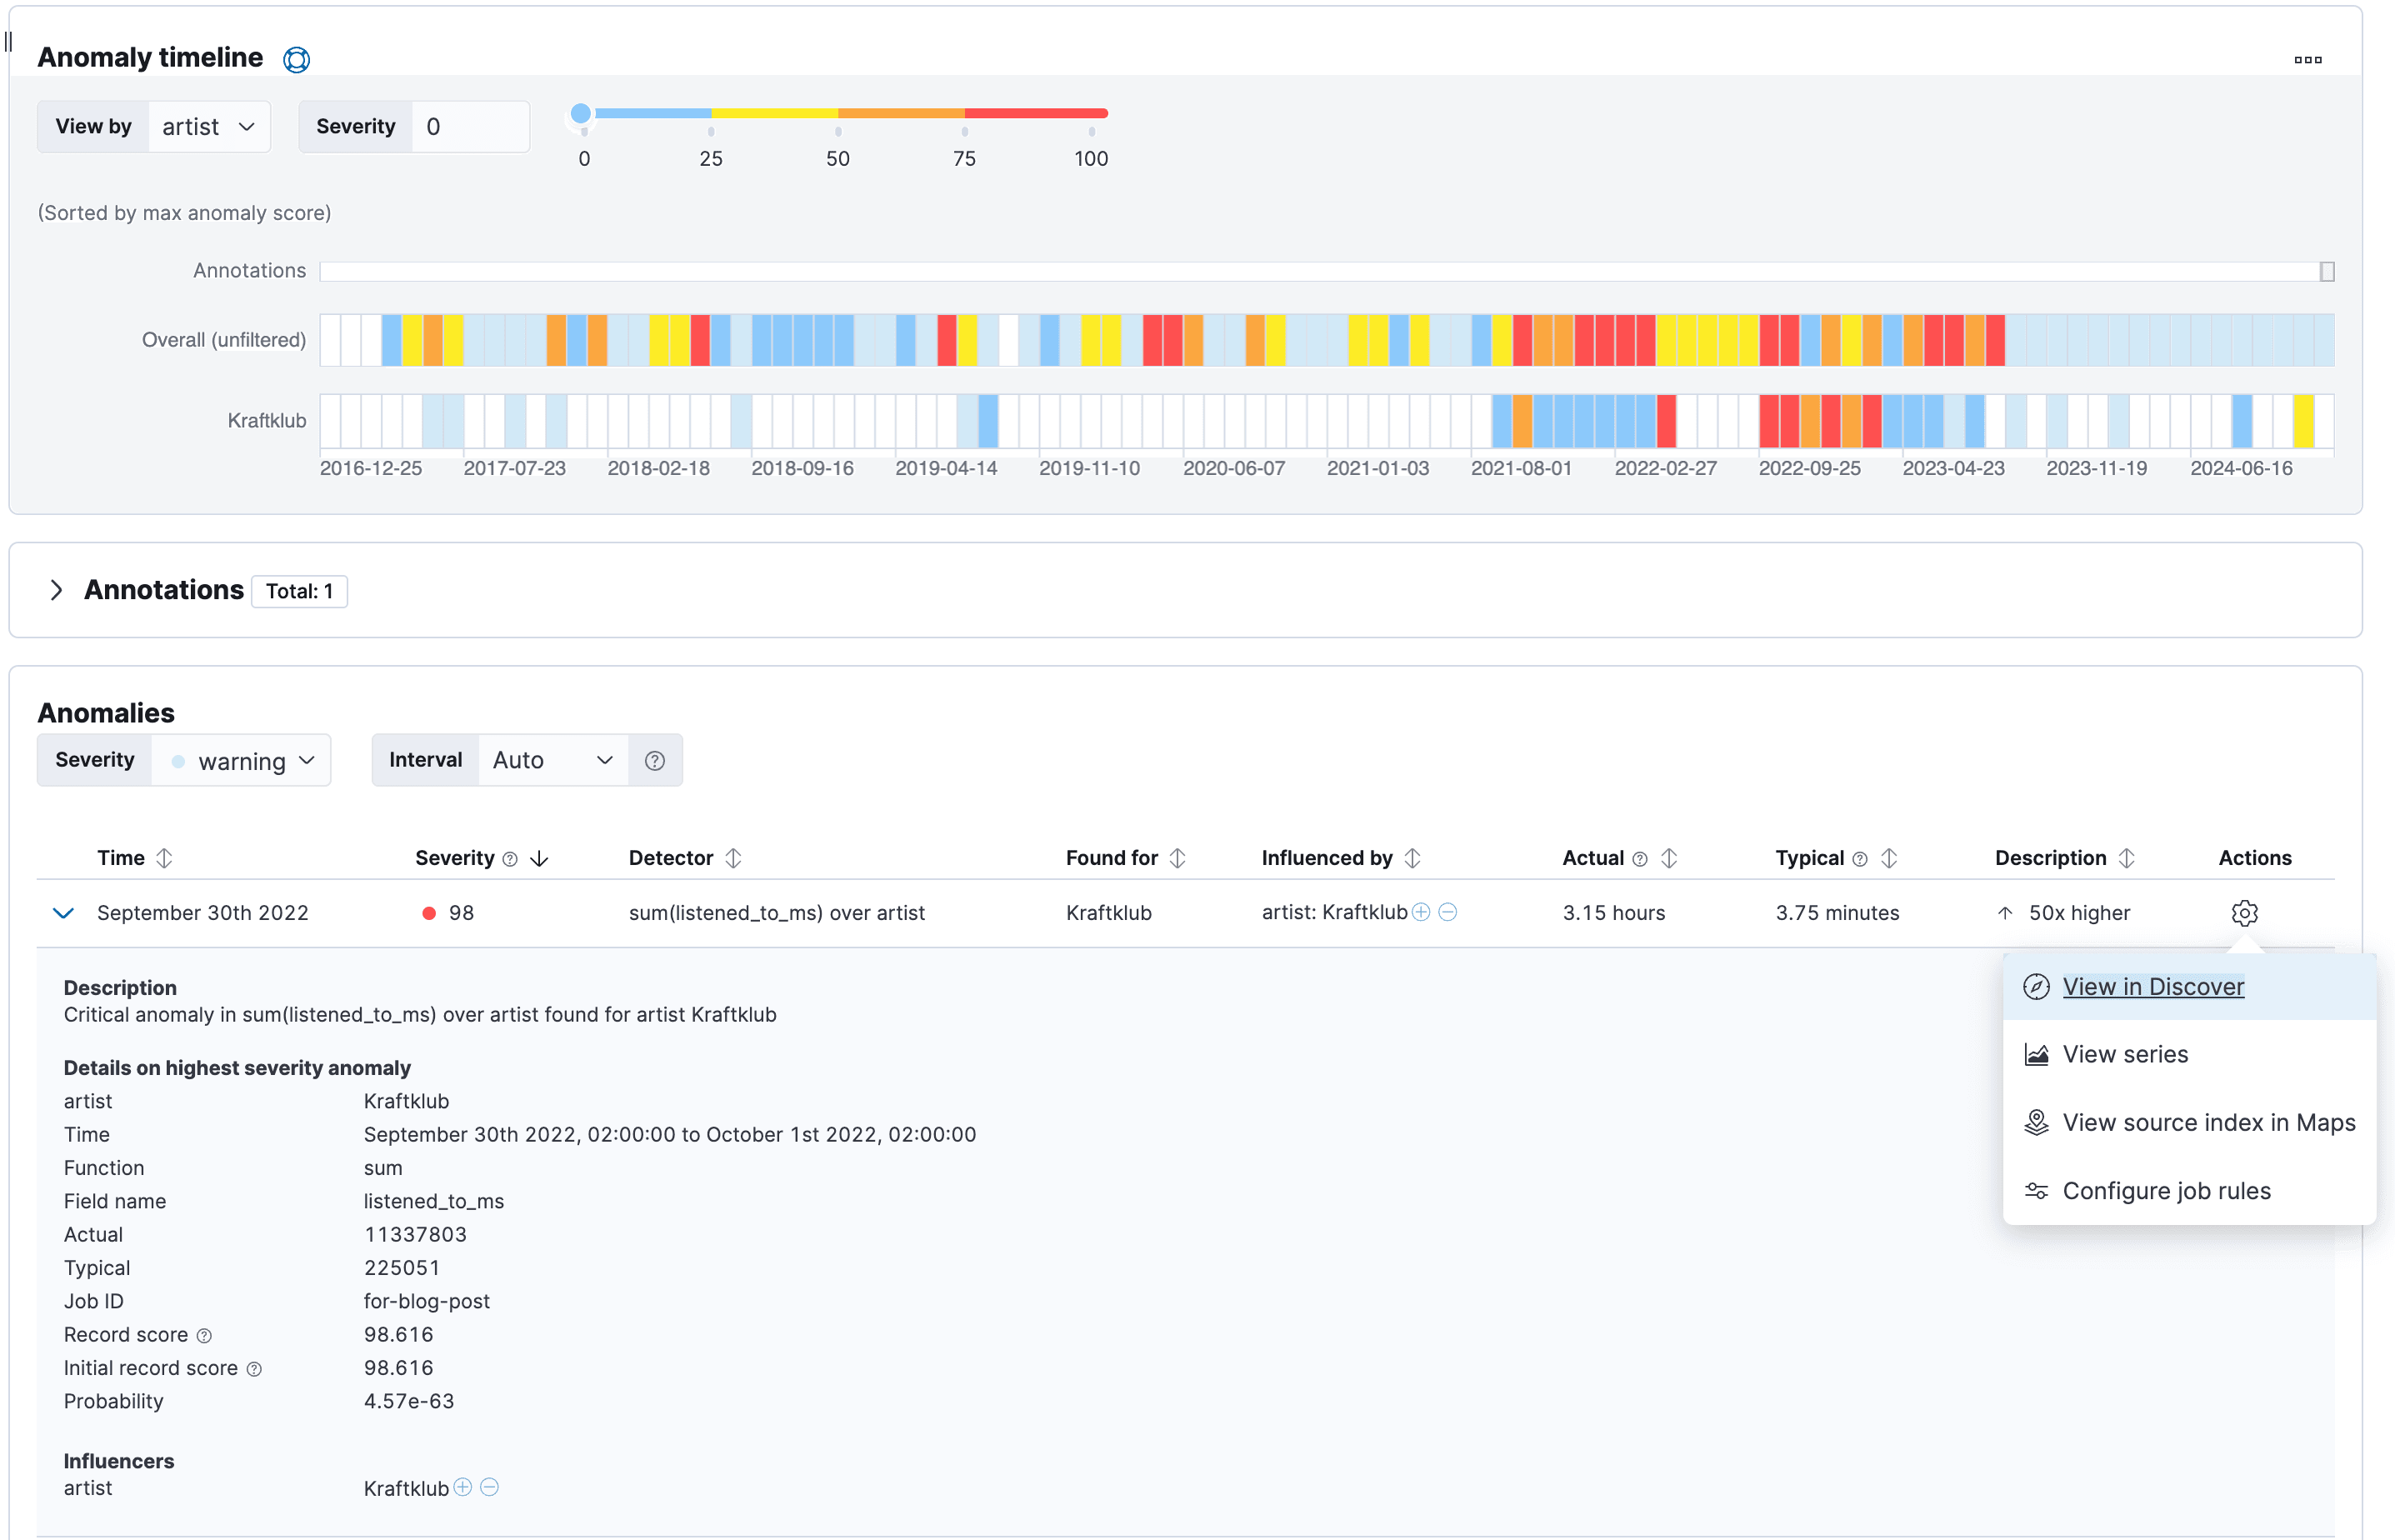
Task: Click minus filter icon beside Influenced by Kraftklub
Action: pos(1448,912)
